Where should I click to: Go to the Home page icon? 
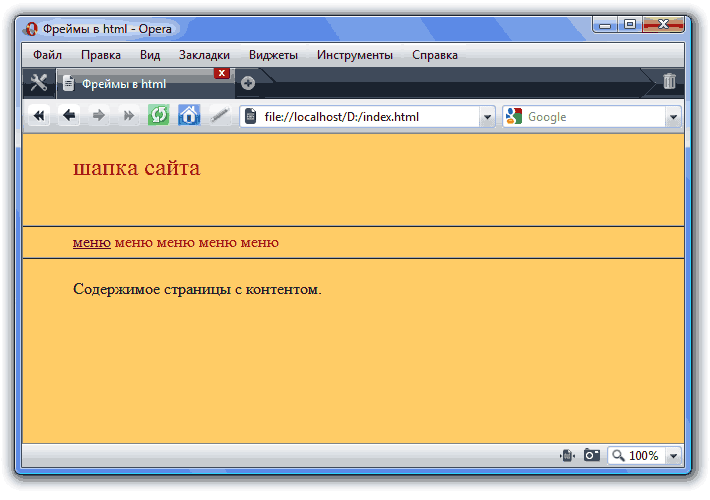pyautogui.click(x=189, y=116)
